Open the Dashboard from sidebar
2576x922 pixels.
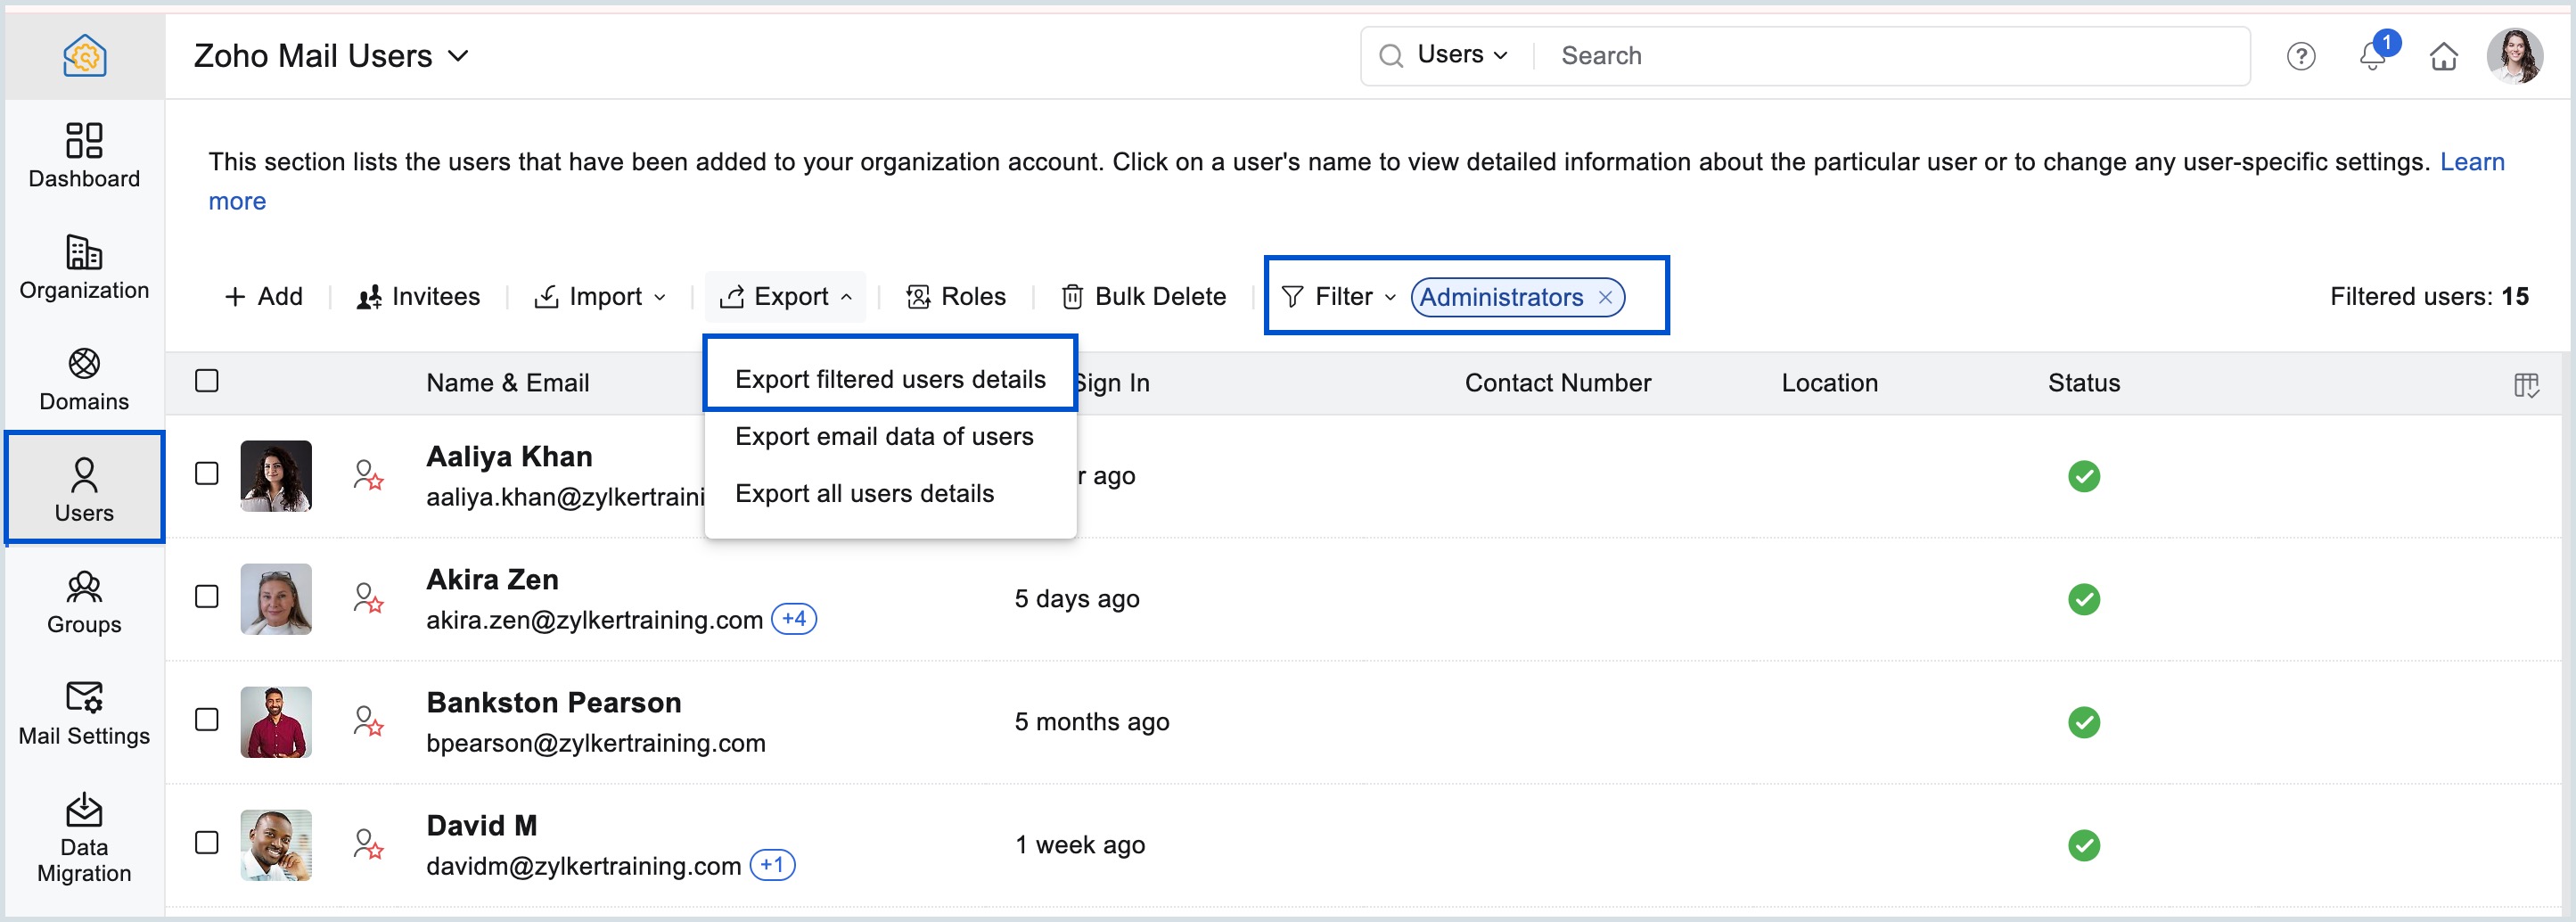coord(84,155)
